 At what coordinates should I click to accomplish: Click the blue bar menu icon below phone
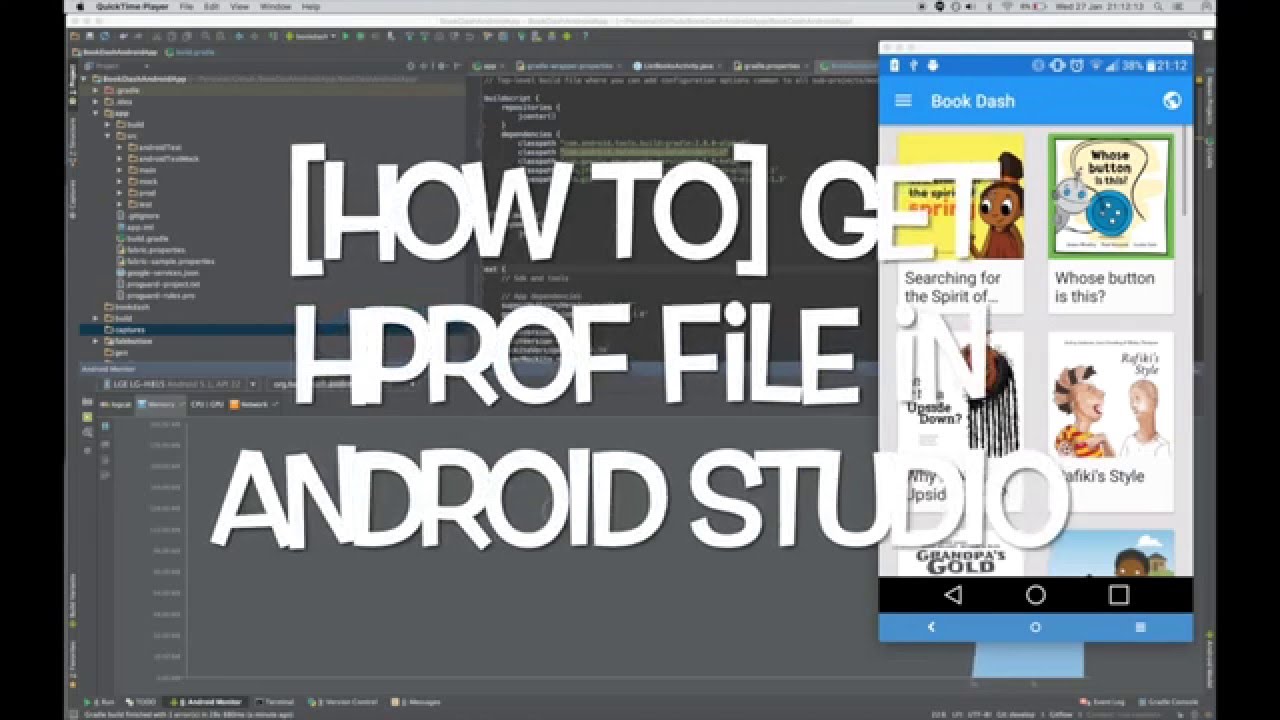pyautogui.click(x=1140, y=627)
